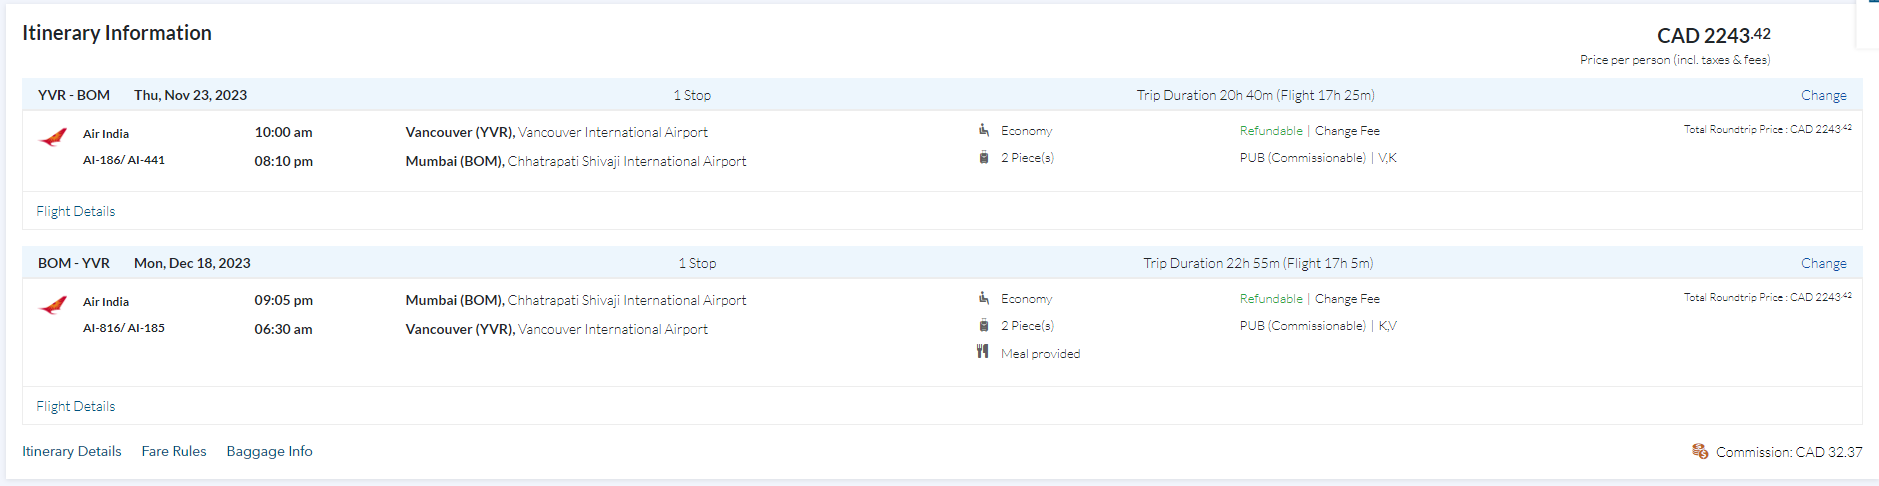Screen dimensions: 1879x486
Task: Click the Air India logo on outbound flight
Action: click(53, 137)
